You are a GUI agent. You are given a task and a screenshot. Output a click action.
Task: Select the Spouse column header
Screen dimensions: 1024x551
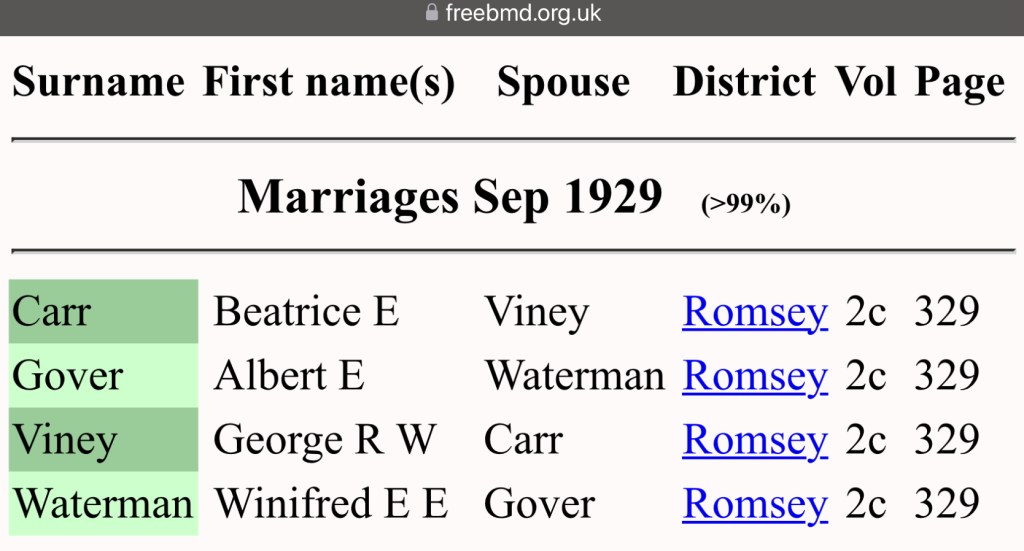pyautogui.click(x=563, y=82)
